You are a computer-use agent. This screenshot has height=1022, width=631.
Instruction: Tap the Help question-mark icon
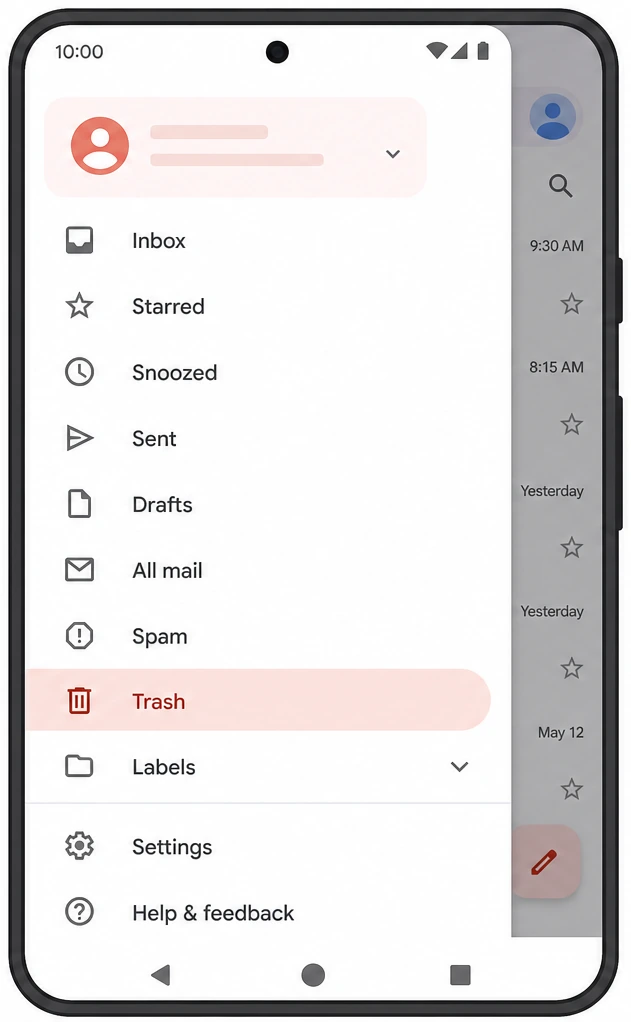click(x=80, y=912)
